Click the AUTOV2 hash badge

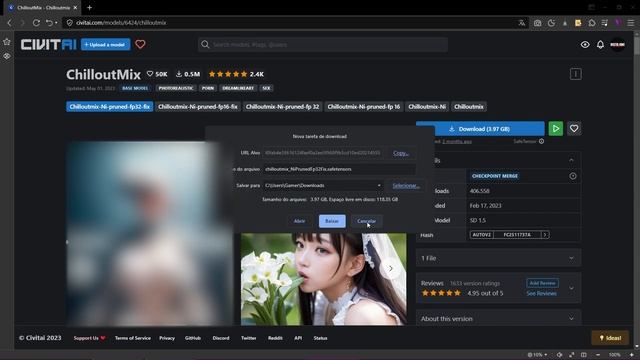482,235
